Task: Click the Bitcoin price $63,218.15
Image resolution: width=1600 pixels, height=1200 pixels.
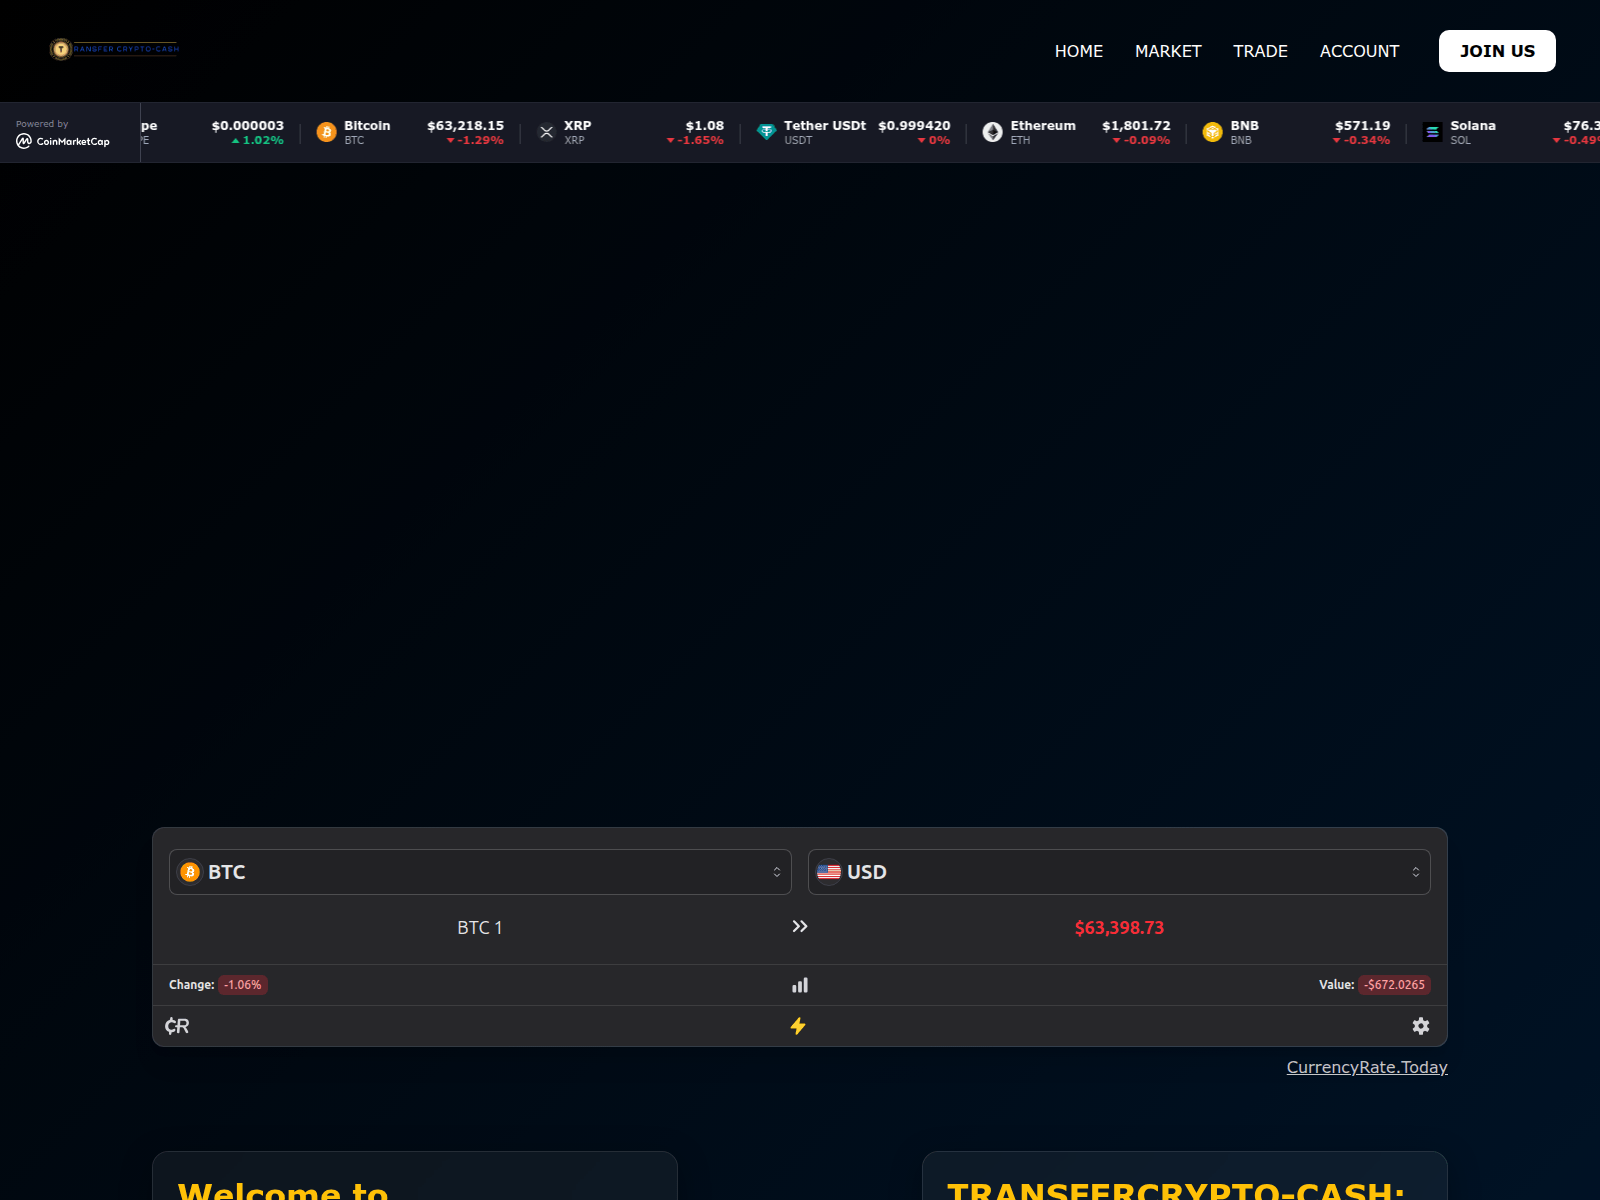Action: (465, 125)
